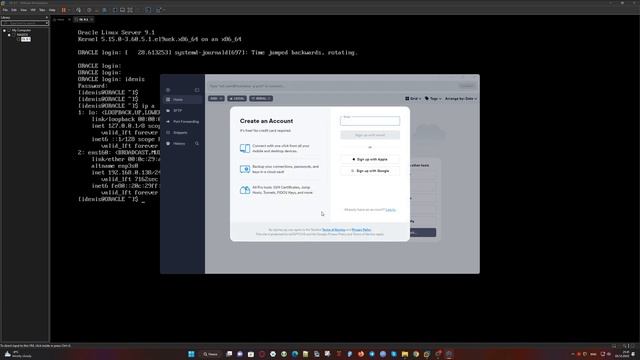The width and height of the screenshot is (640, 360).
Task: Open the Privacy Policy link
Action: tap(361, 230)
